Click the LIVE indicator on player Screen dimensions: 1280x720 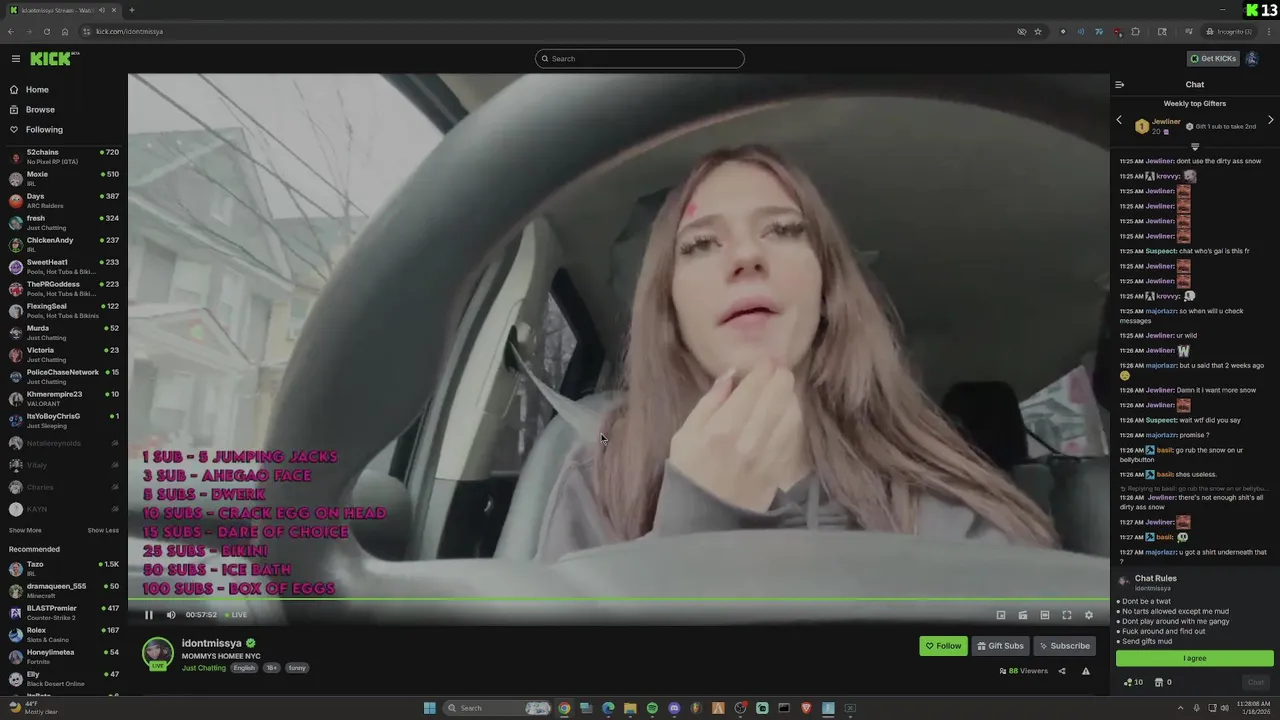(236, 615)
